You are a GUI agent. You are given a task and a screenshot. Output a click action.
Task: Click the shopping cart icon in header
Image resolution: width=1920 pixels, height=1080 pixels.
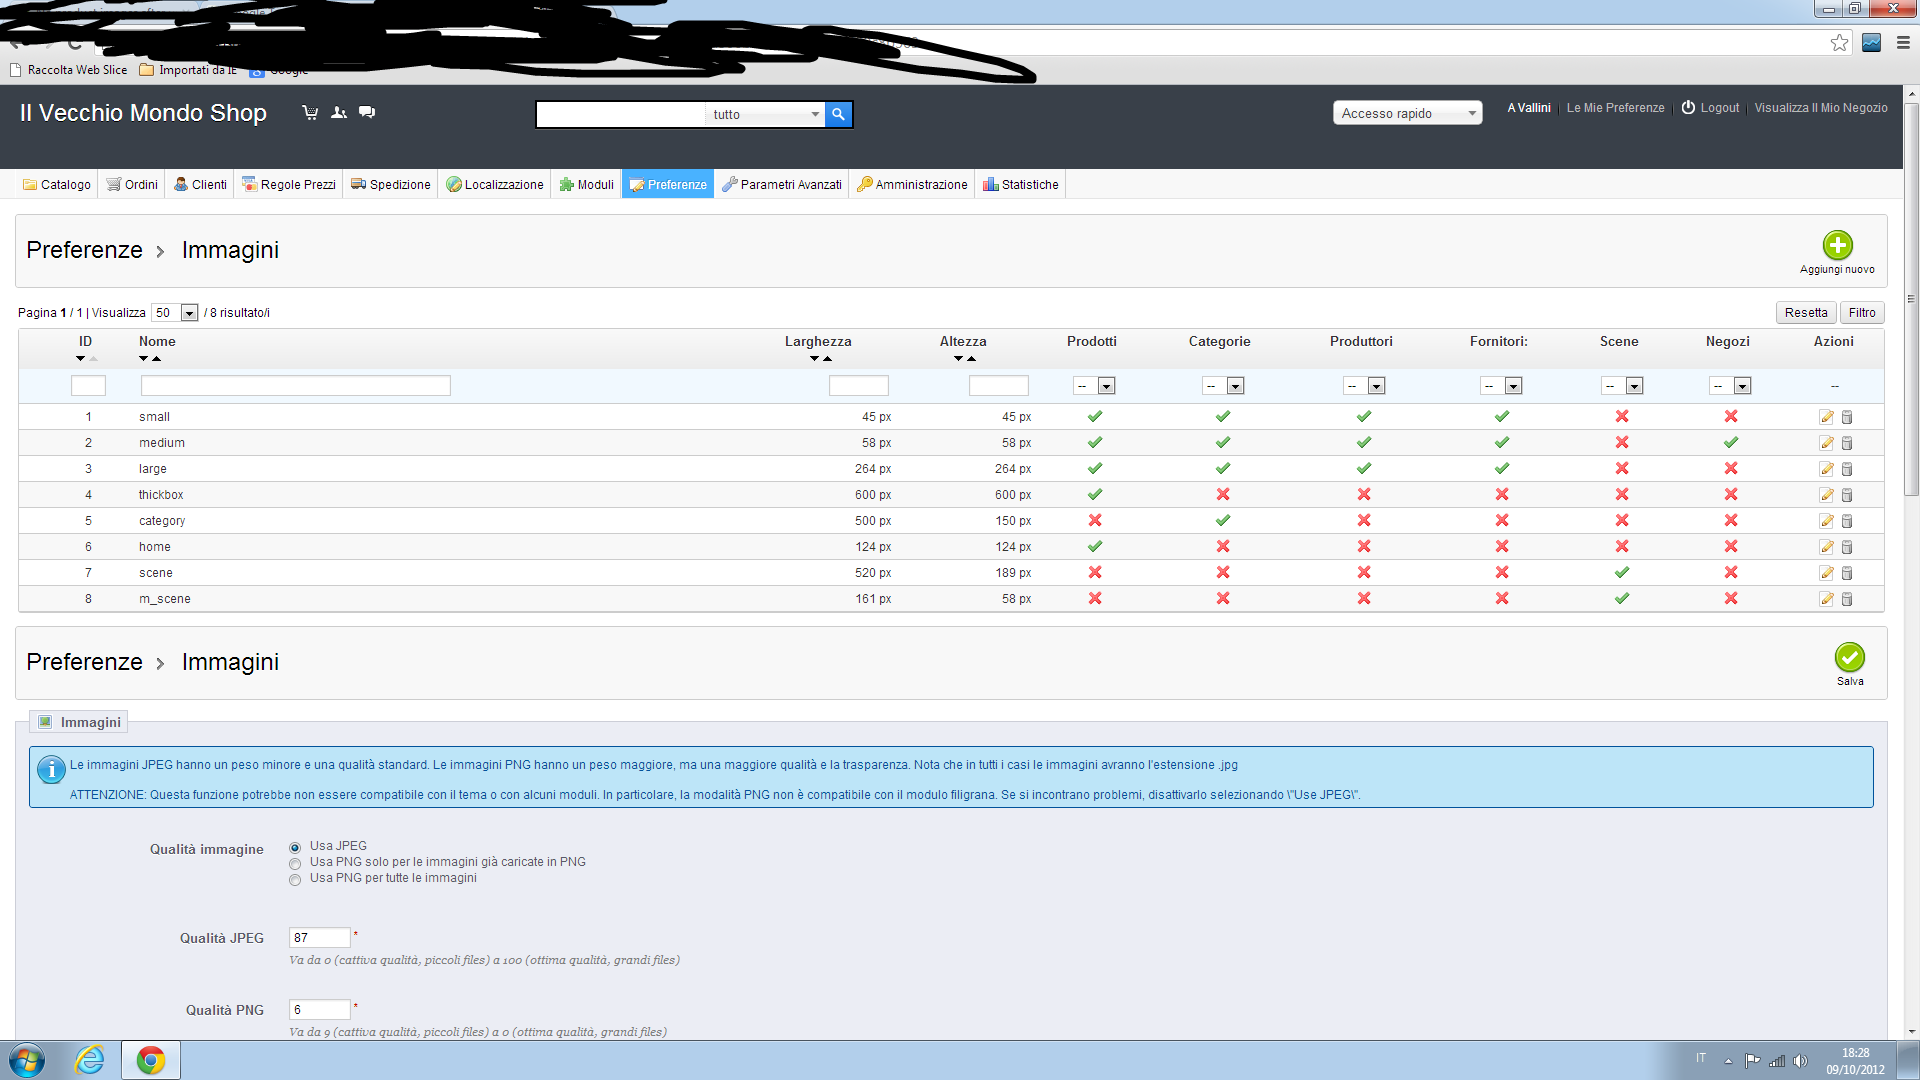pyautogui.click(x=310, y=113)
